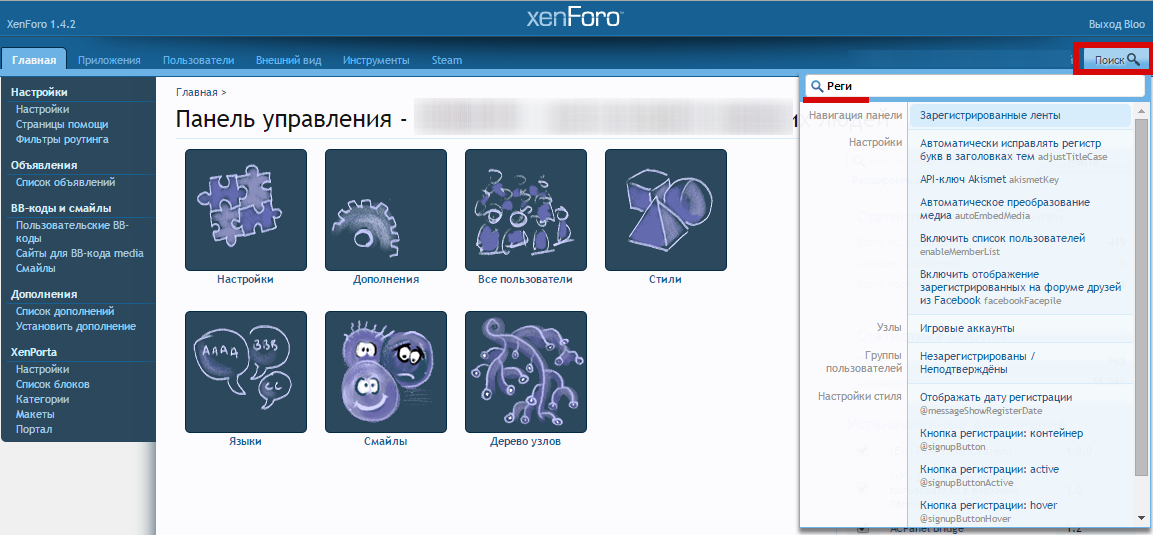Select Отображать дату регистрации result
The image size is (1153, 535).
(1021, 403)
